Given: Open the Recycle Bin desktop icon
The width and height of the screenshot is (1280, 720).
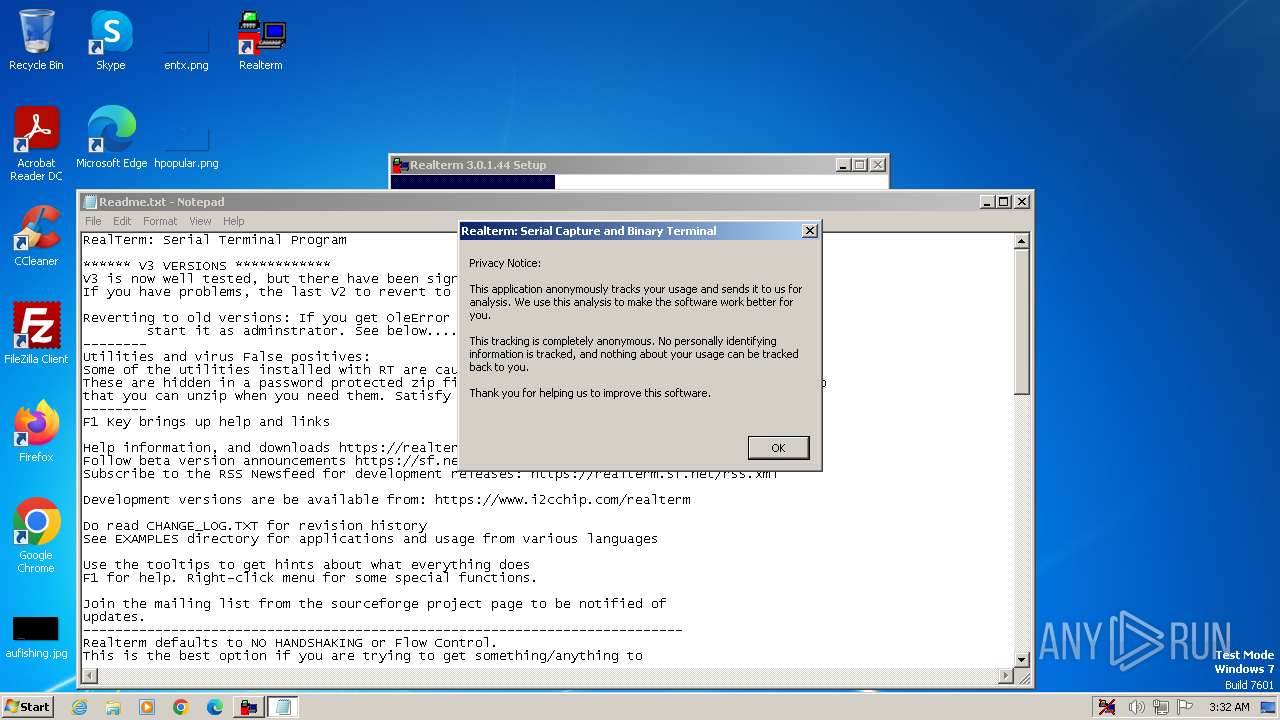Looking at the screenshot, I should click(36, 40).
